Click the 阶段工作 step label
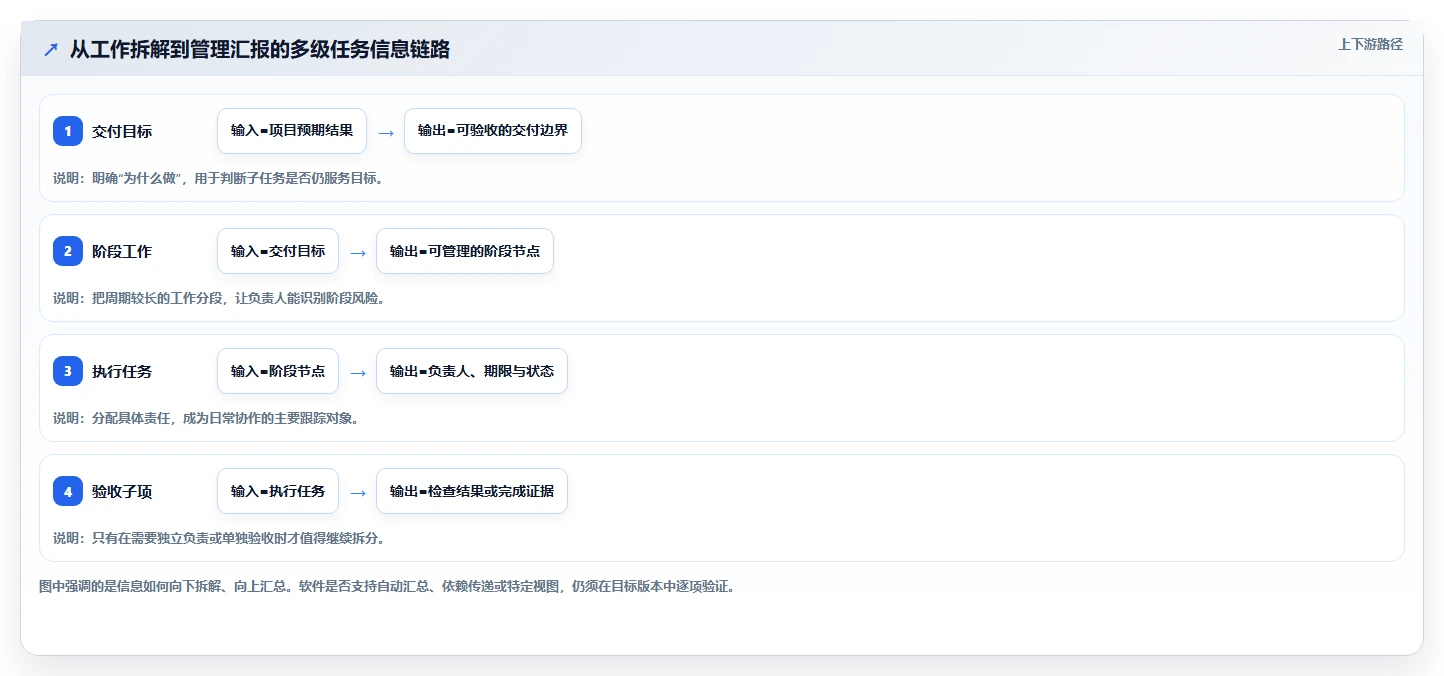Screen dimensions: 1444x676 coord(122,251)
